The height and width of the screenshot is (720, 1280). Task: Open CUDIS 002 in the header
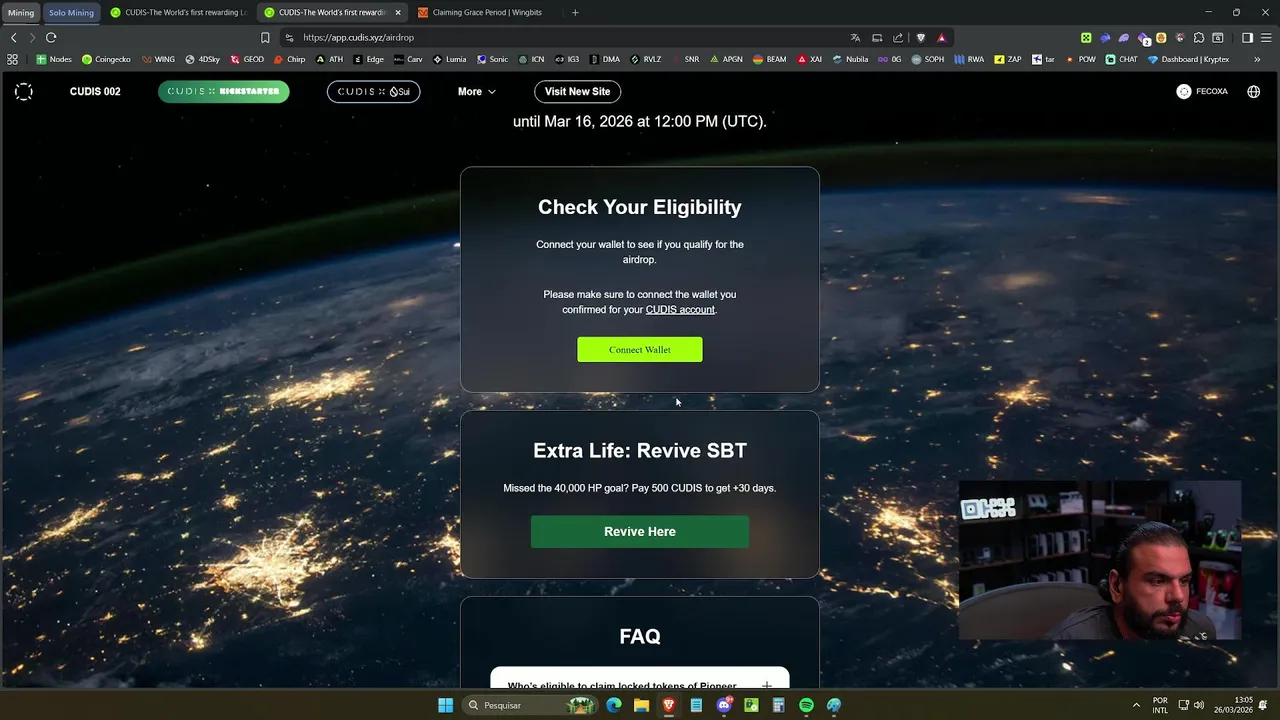coord(95,91)
